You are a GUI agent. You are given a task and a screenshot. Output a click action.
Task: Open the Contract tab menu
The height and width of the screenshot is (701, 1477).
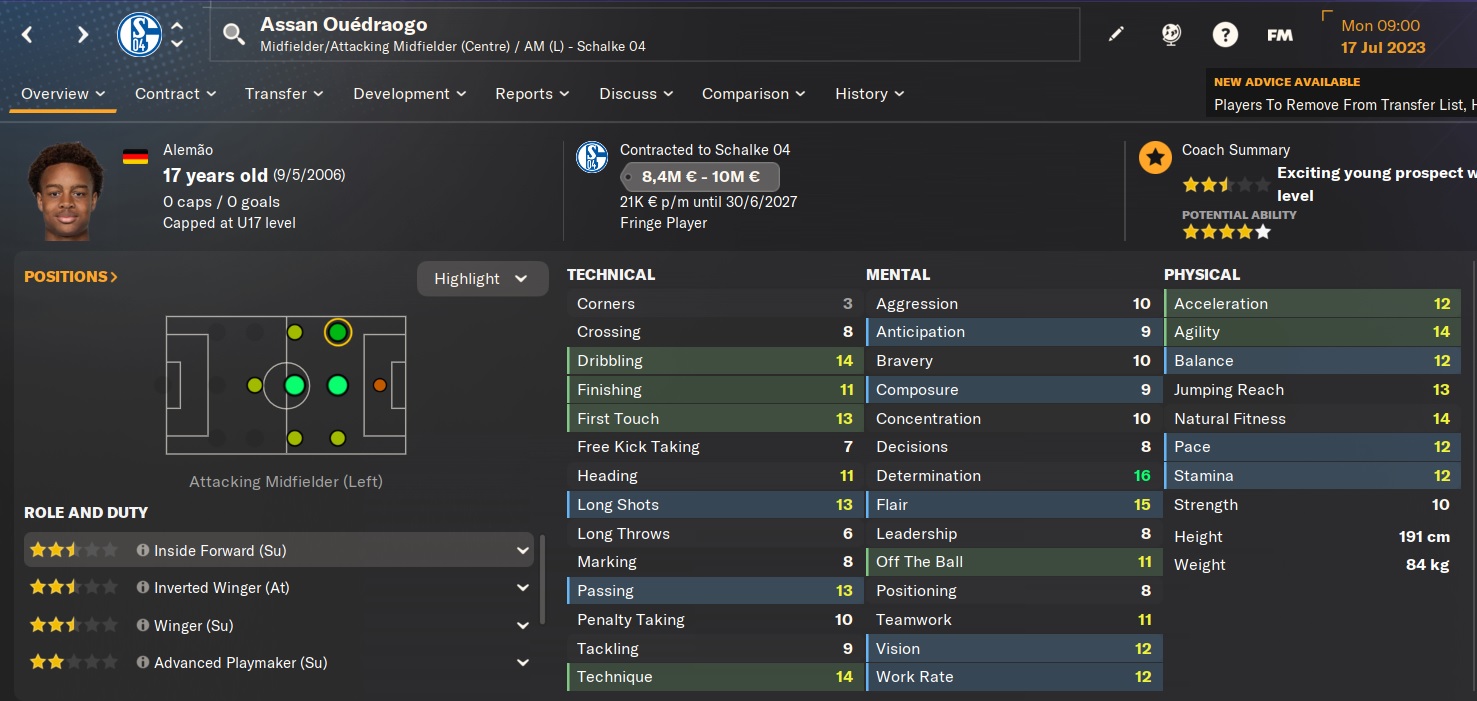(175, 93)
